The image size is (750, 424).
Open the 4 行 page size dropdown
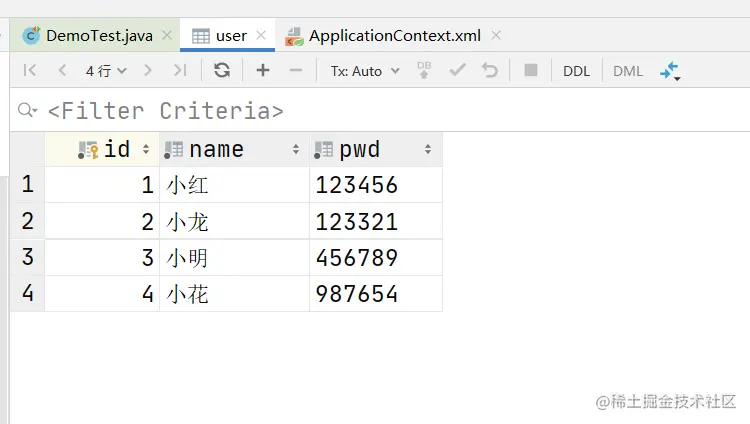click(x=106, y=70)
